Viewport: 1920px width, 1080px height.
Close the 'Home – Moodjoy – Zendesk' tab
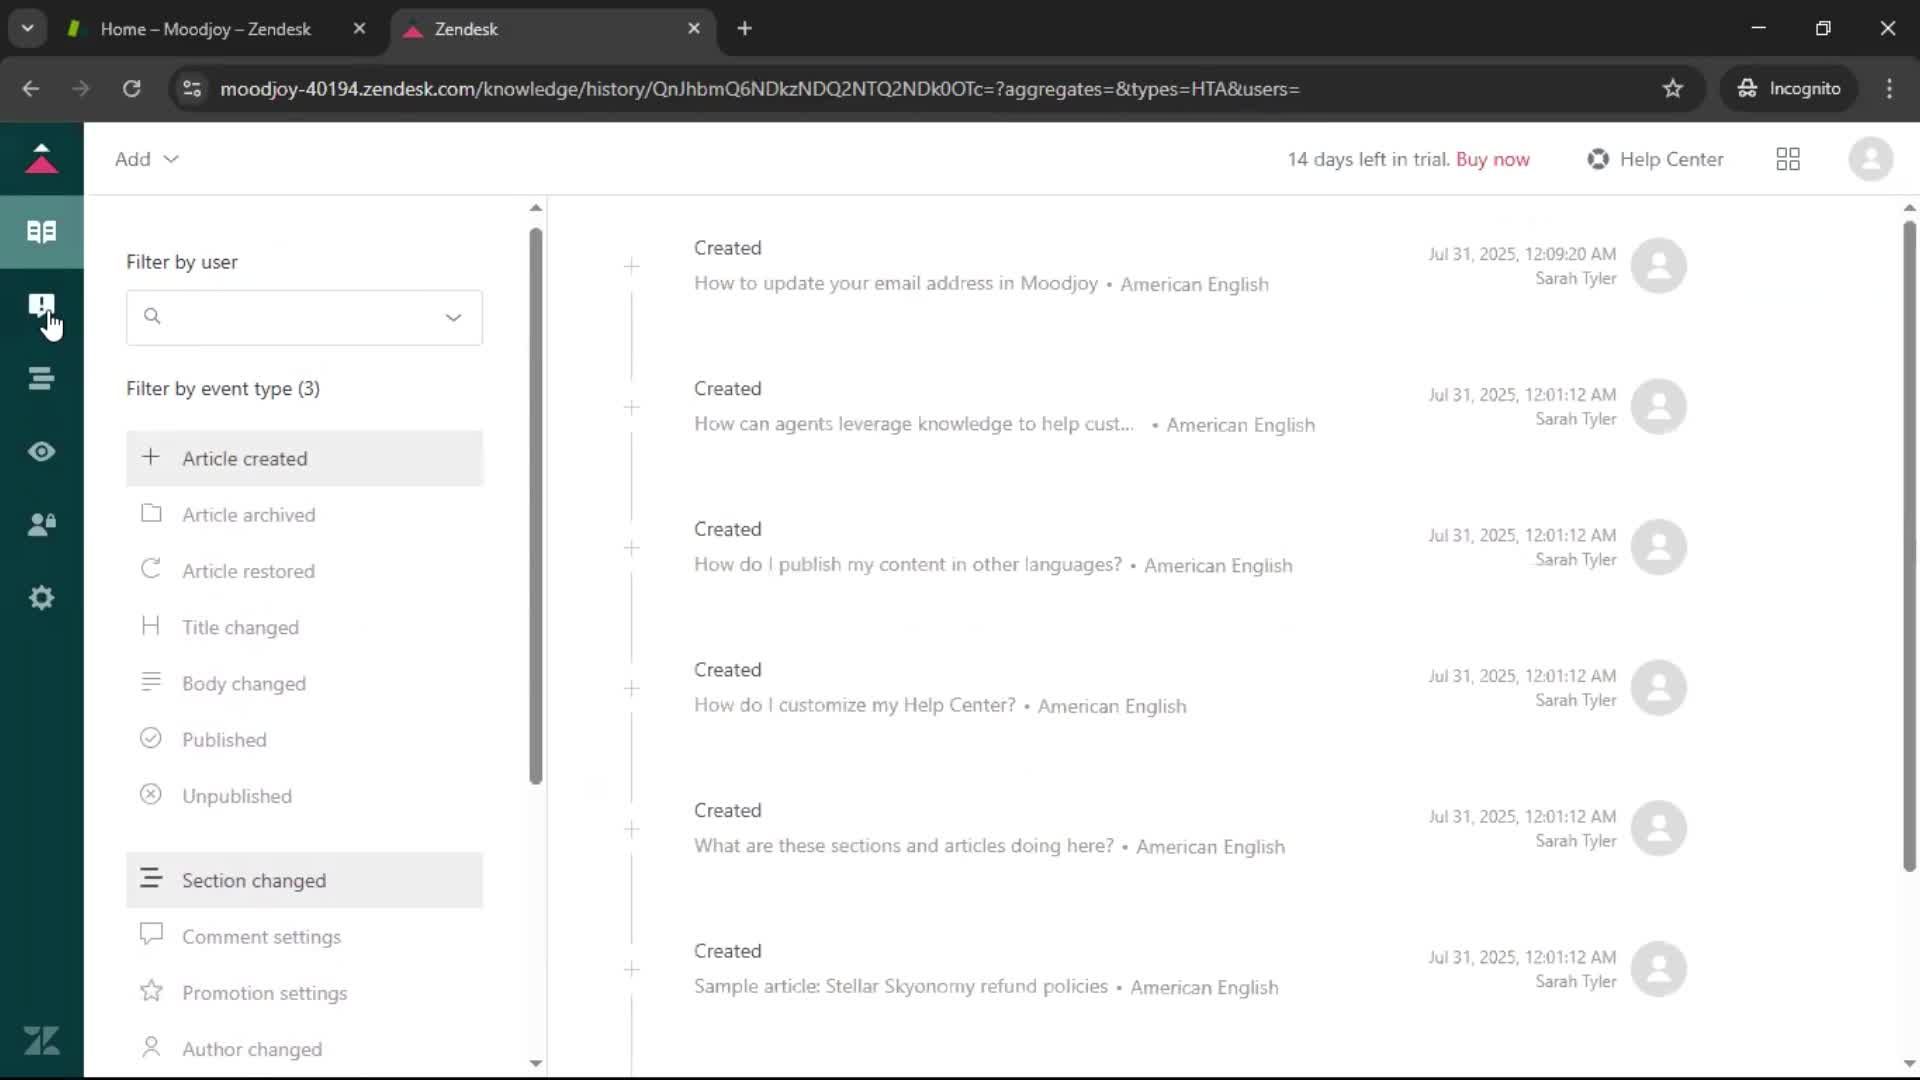pos(359,29)
